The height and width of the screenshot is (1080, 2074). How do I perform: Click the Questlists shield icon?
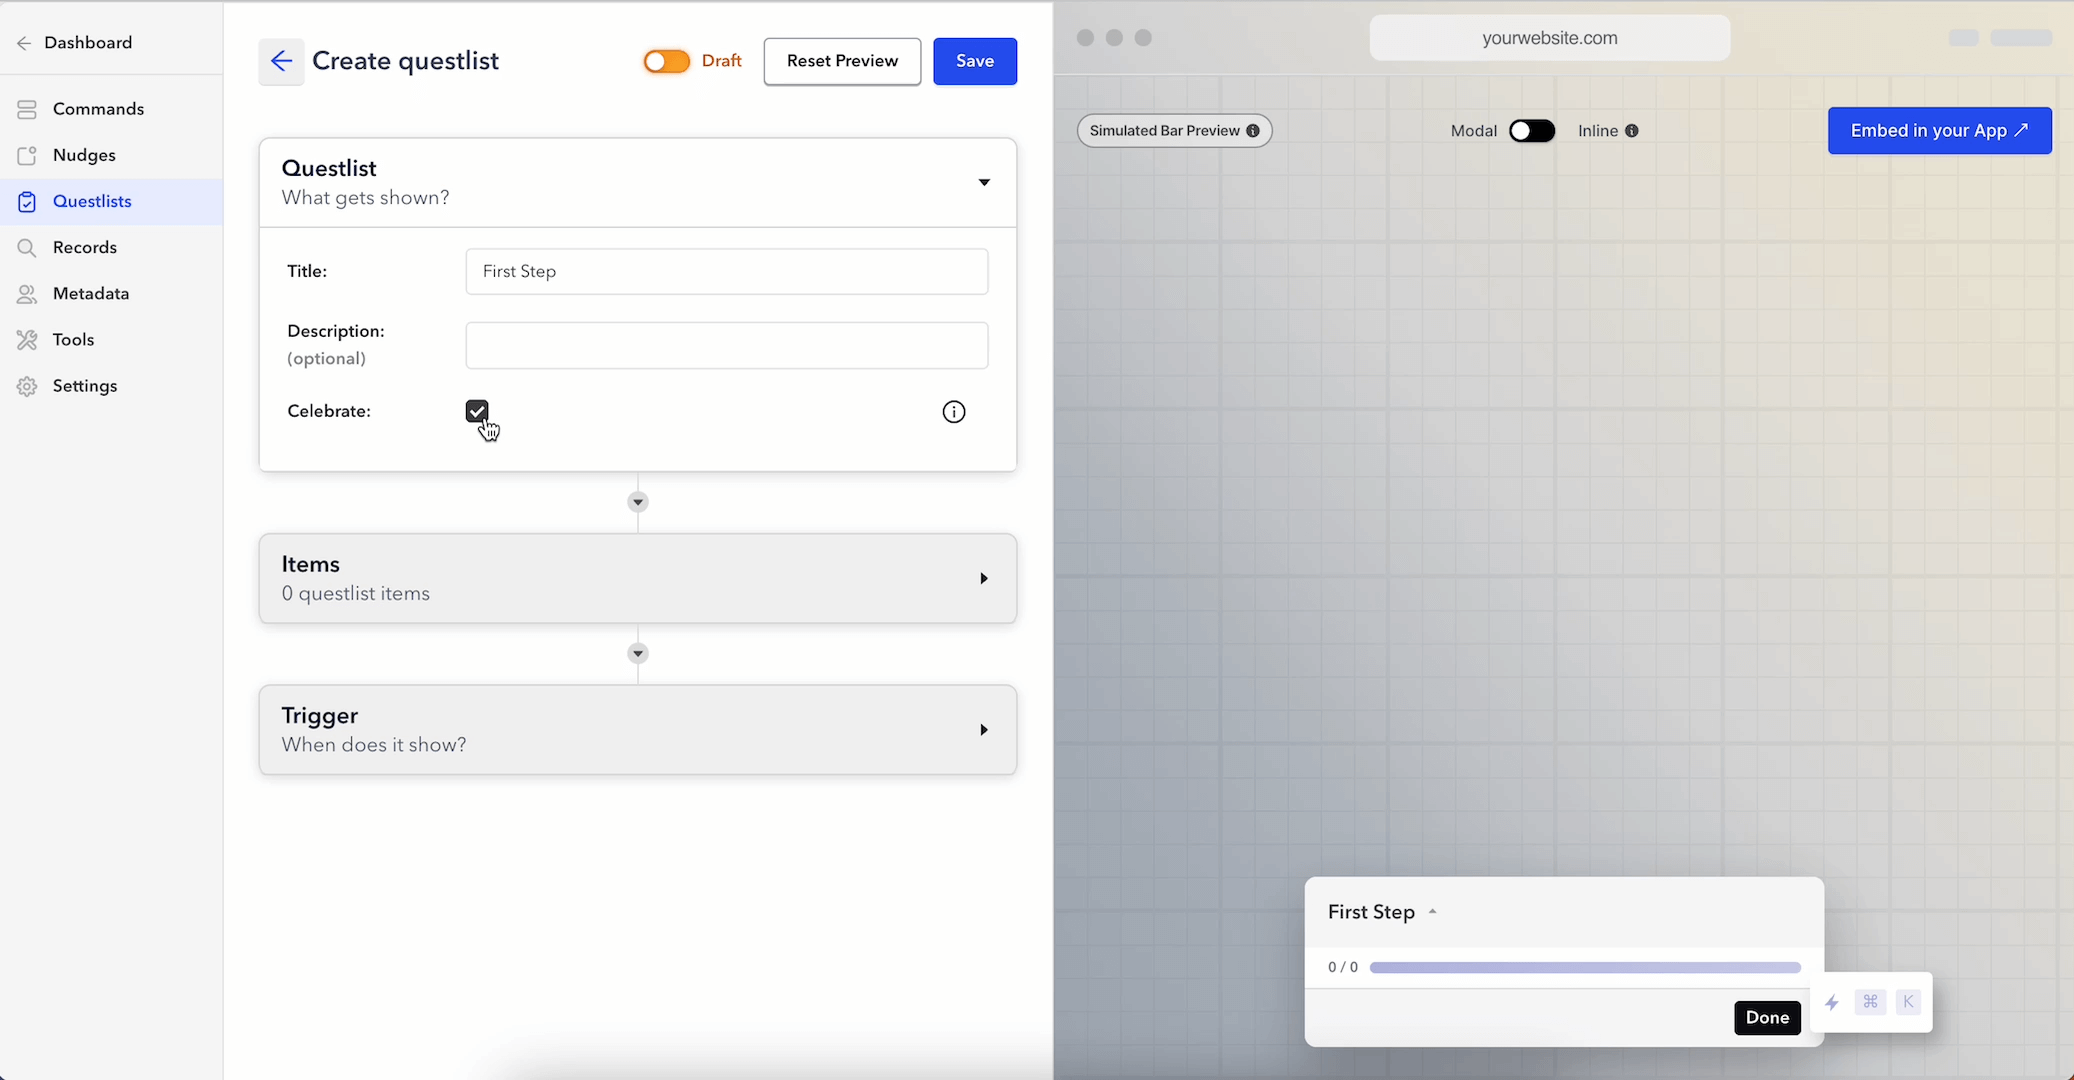26,201
